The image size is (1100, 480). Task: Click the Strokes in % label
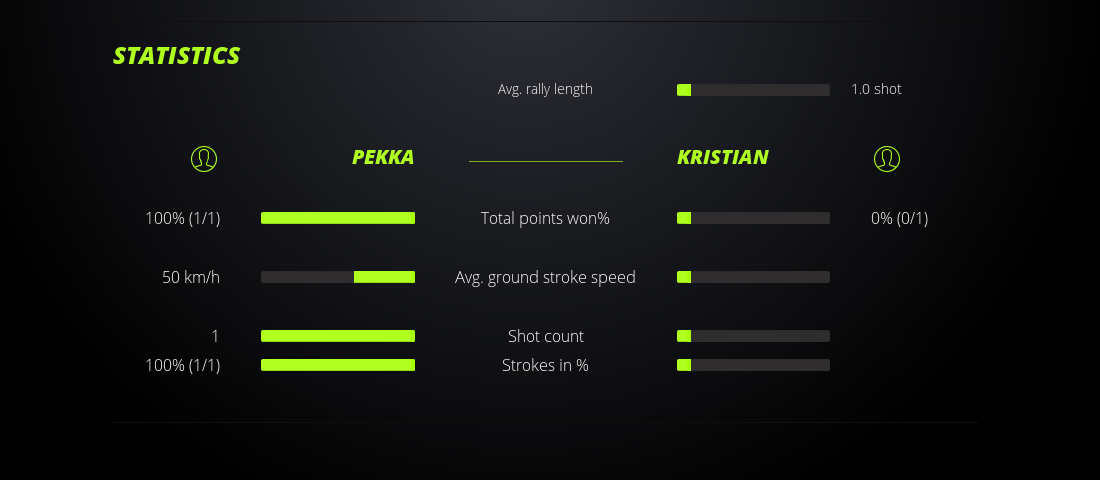tap(545, 365)
